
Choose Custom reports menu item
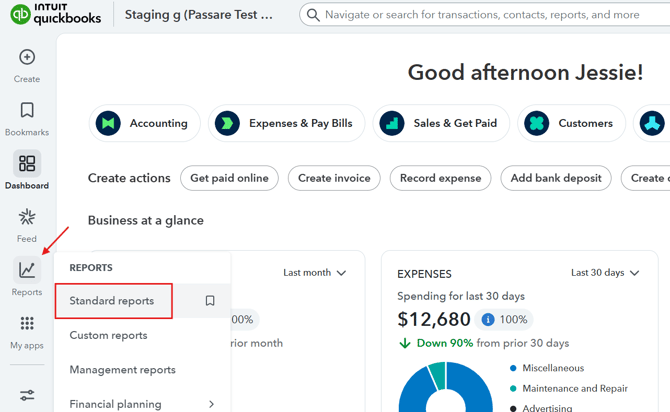click(108, 335)
